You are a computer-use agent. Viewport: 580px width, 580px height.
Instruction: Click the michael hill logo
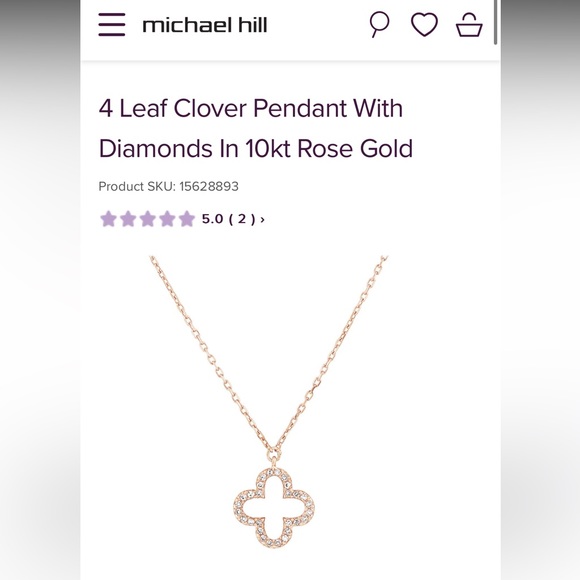[205, 25]
